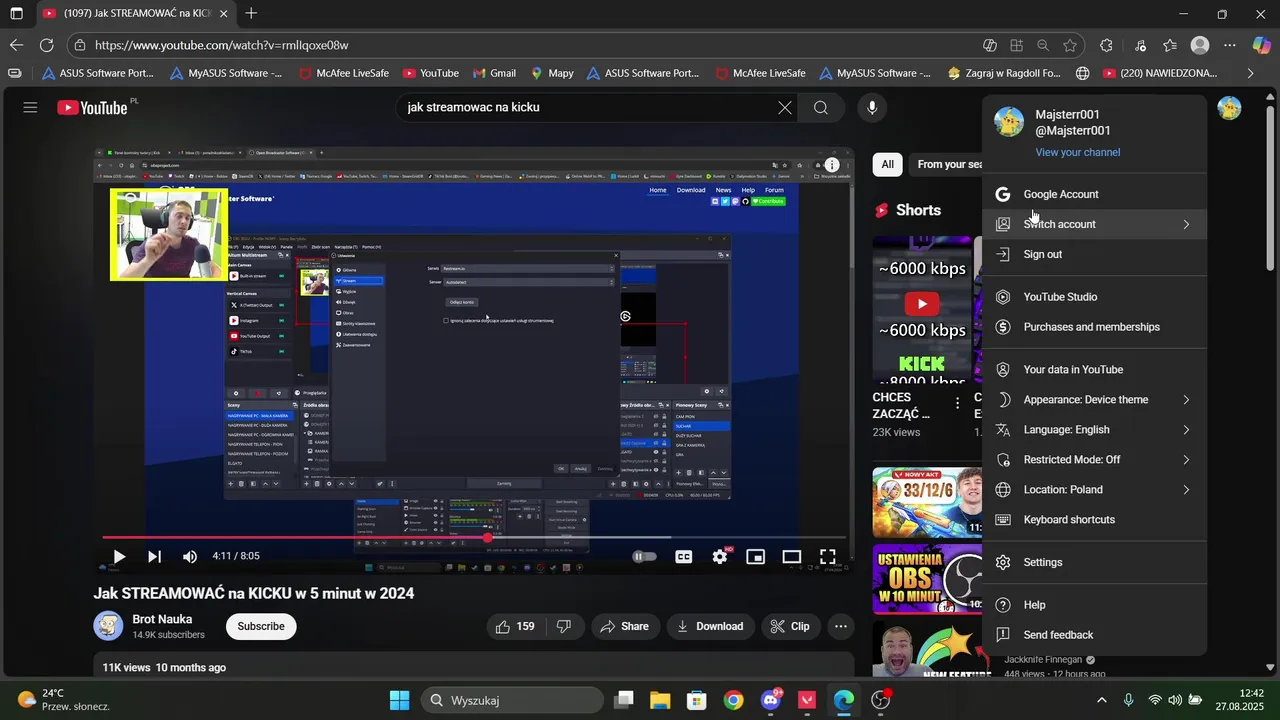Viewport: 1280px width, 720px height.
Task: Open more actions ellipsis below video
Action: click(841, 626)
